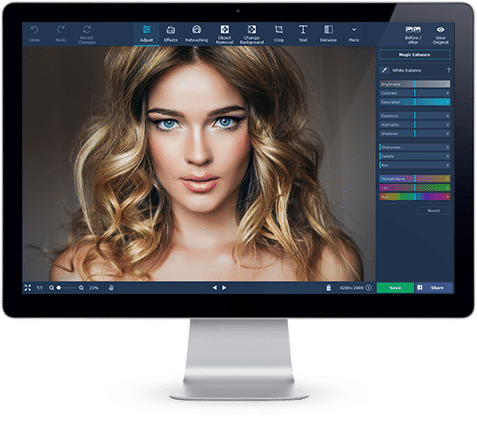This screenshot has width=477, height=423.
Task: Click the fullscreen expand icon
Action: (x=28, y=288)
